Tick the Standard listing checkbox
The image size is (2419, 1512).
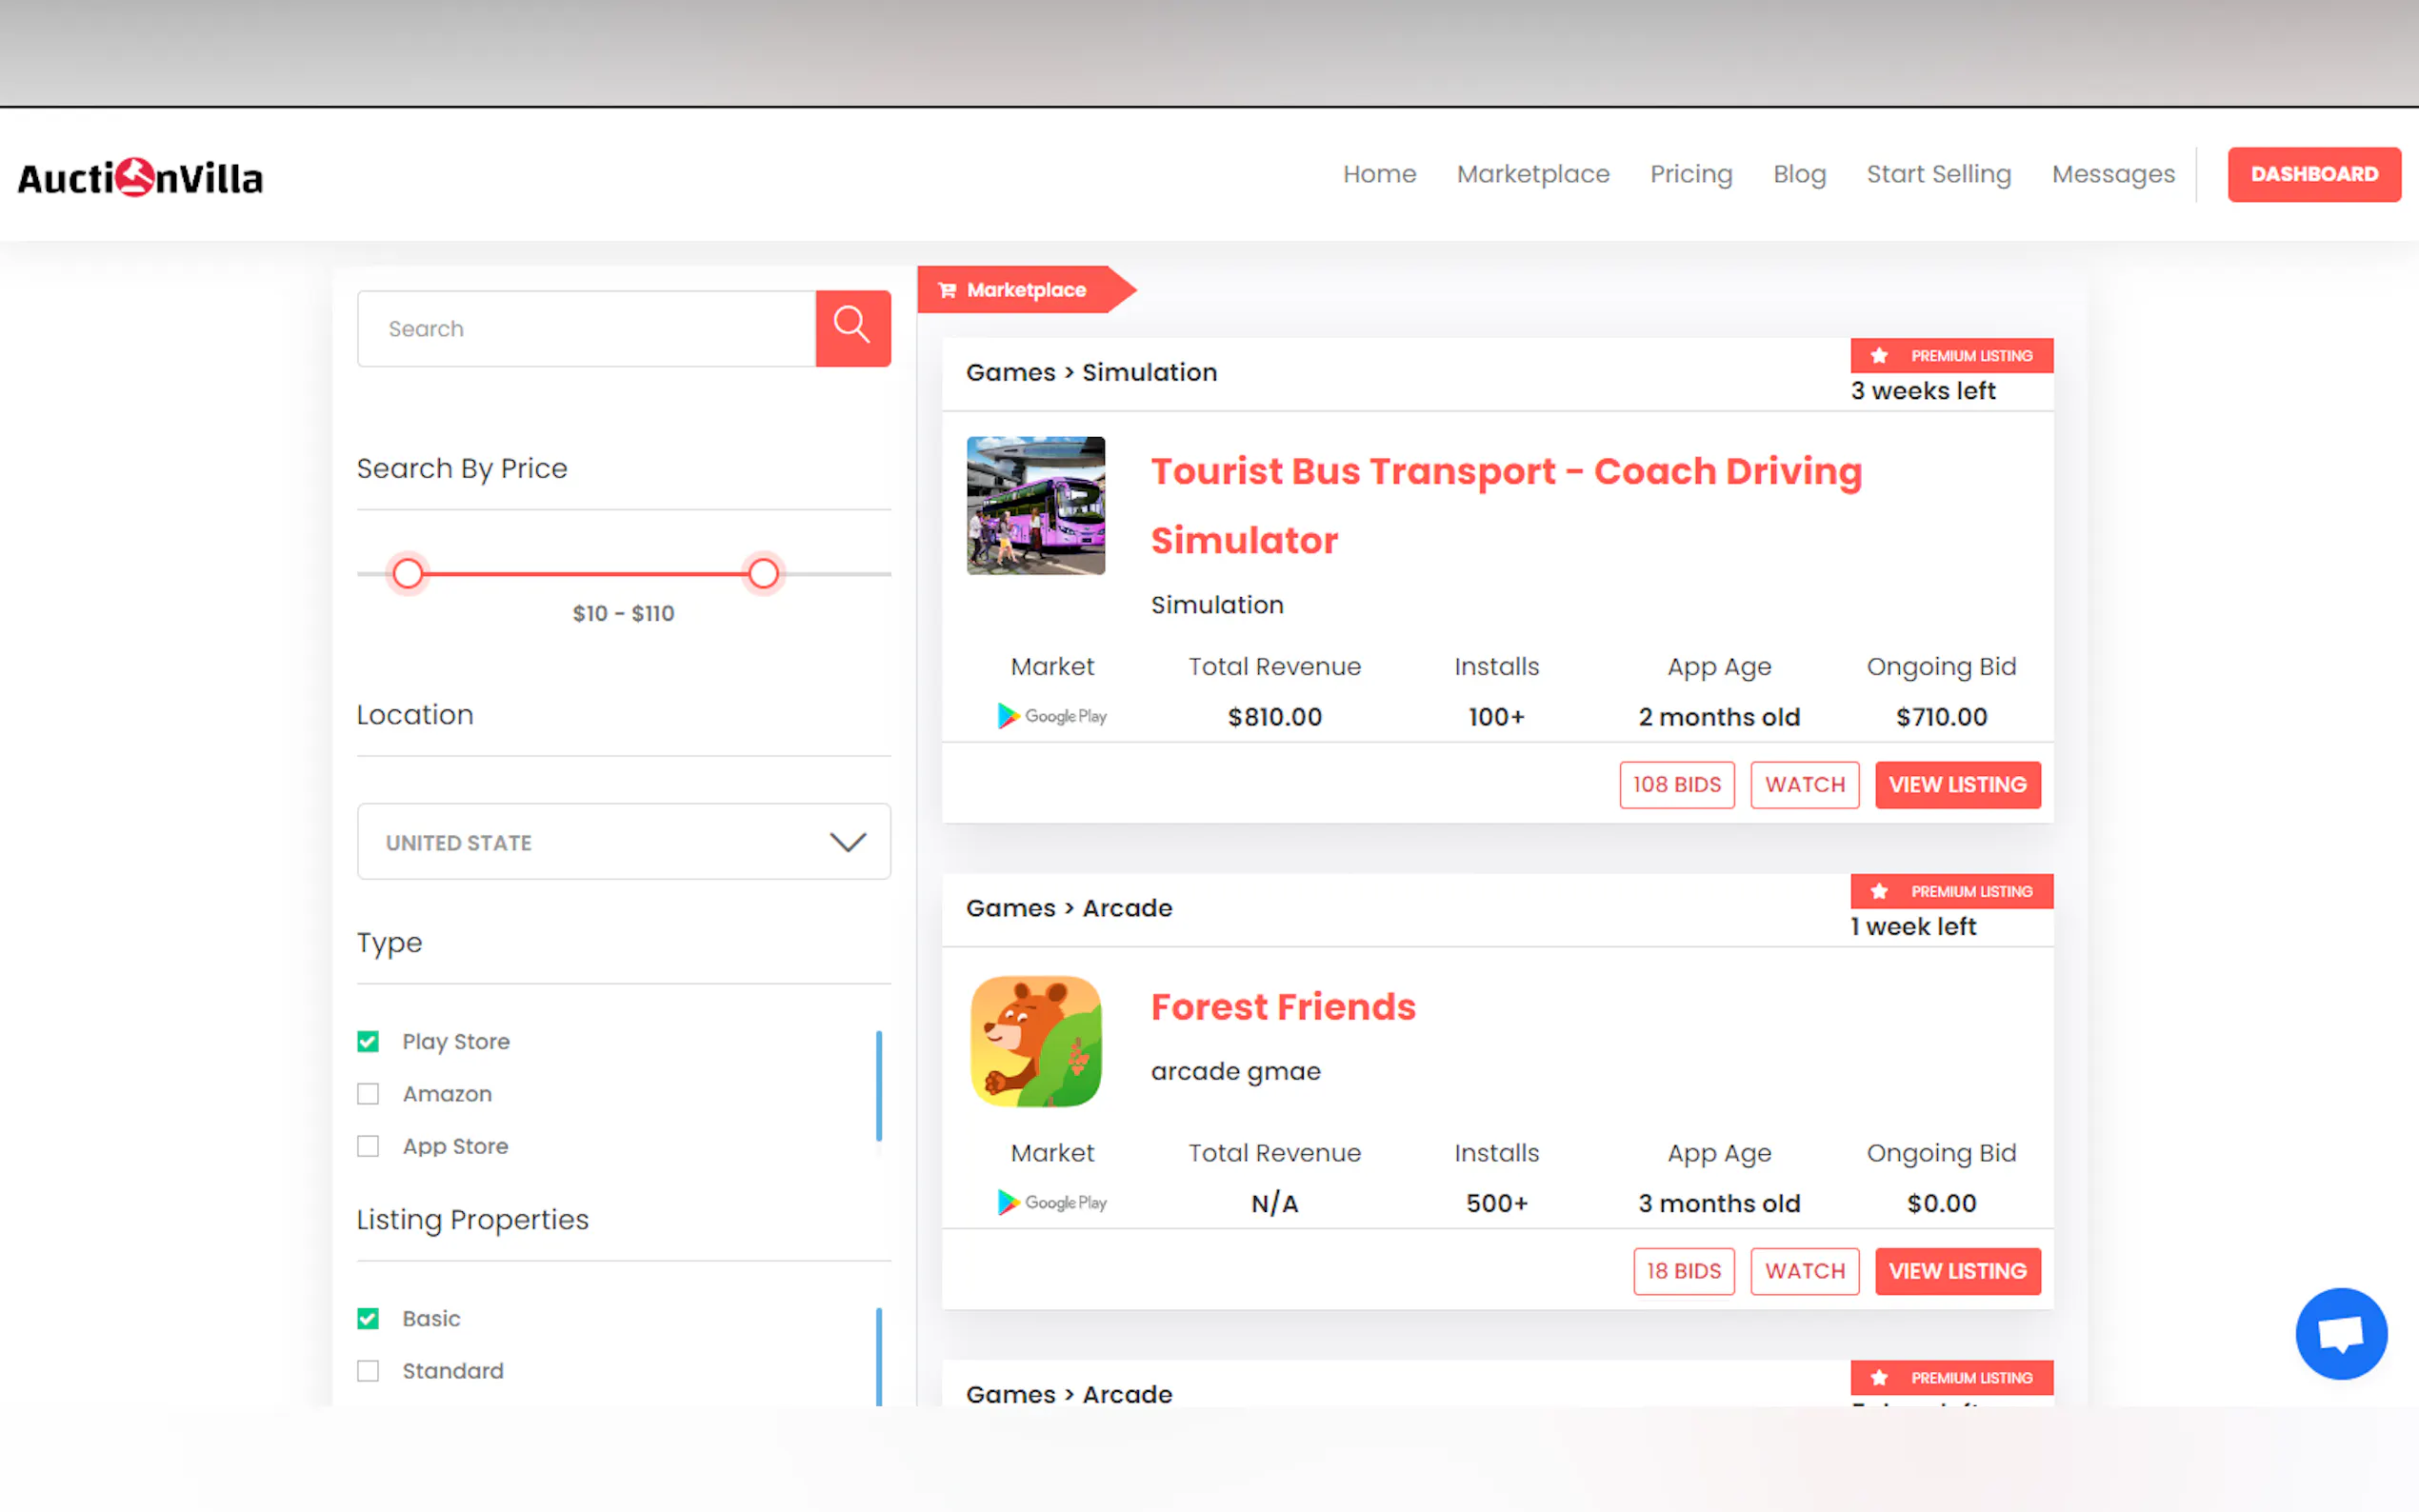(x=368, y=1371)
